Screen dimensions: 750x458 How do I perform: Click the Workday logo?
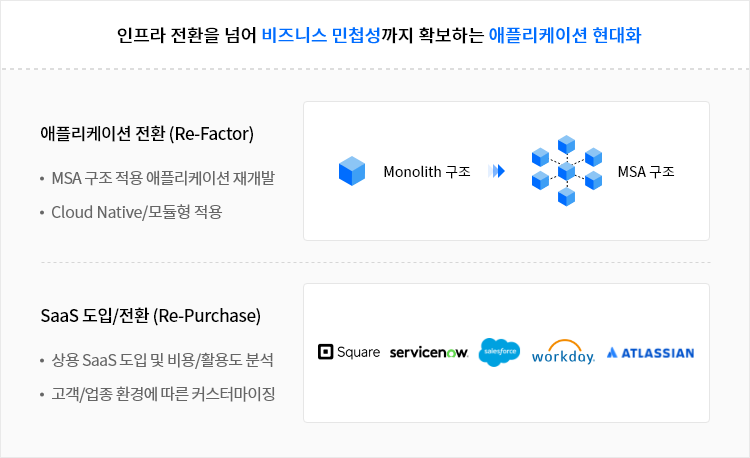pyautogui.click(x=563, y=353)
